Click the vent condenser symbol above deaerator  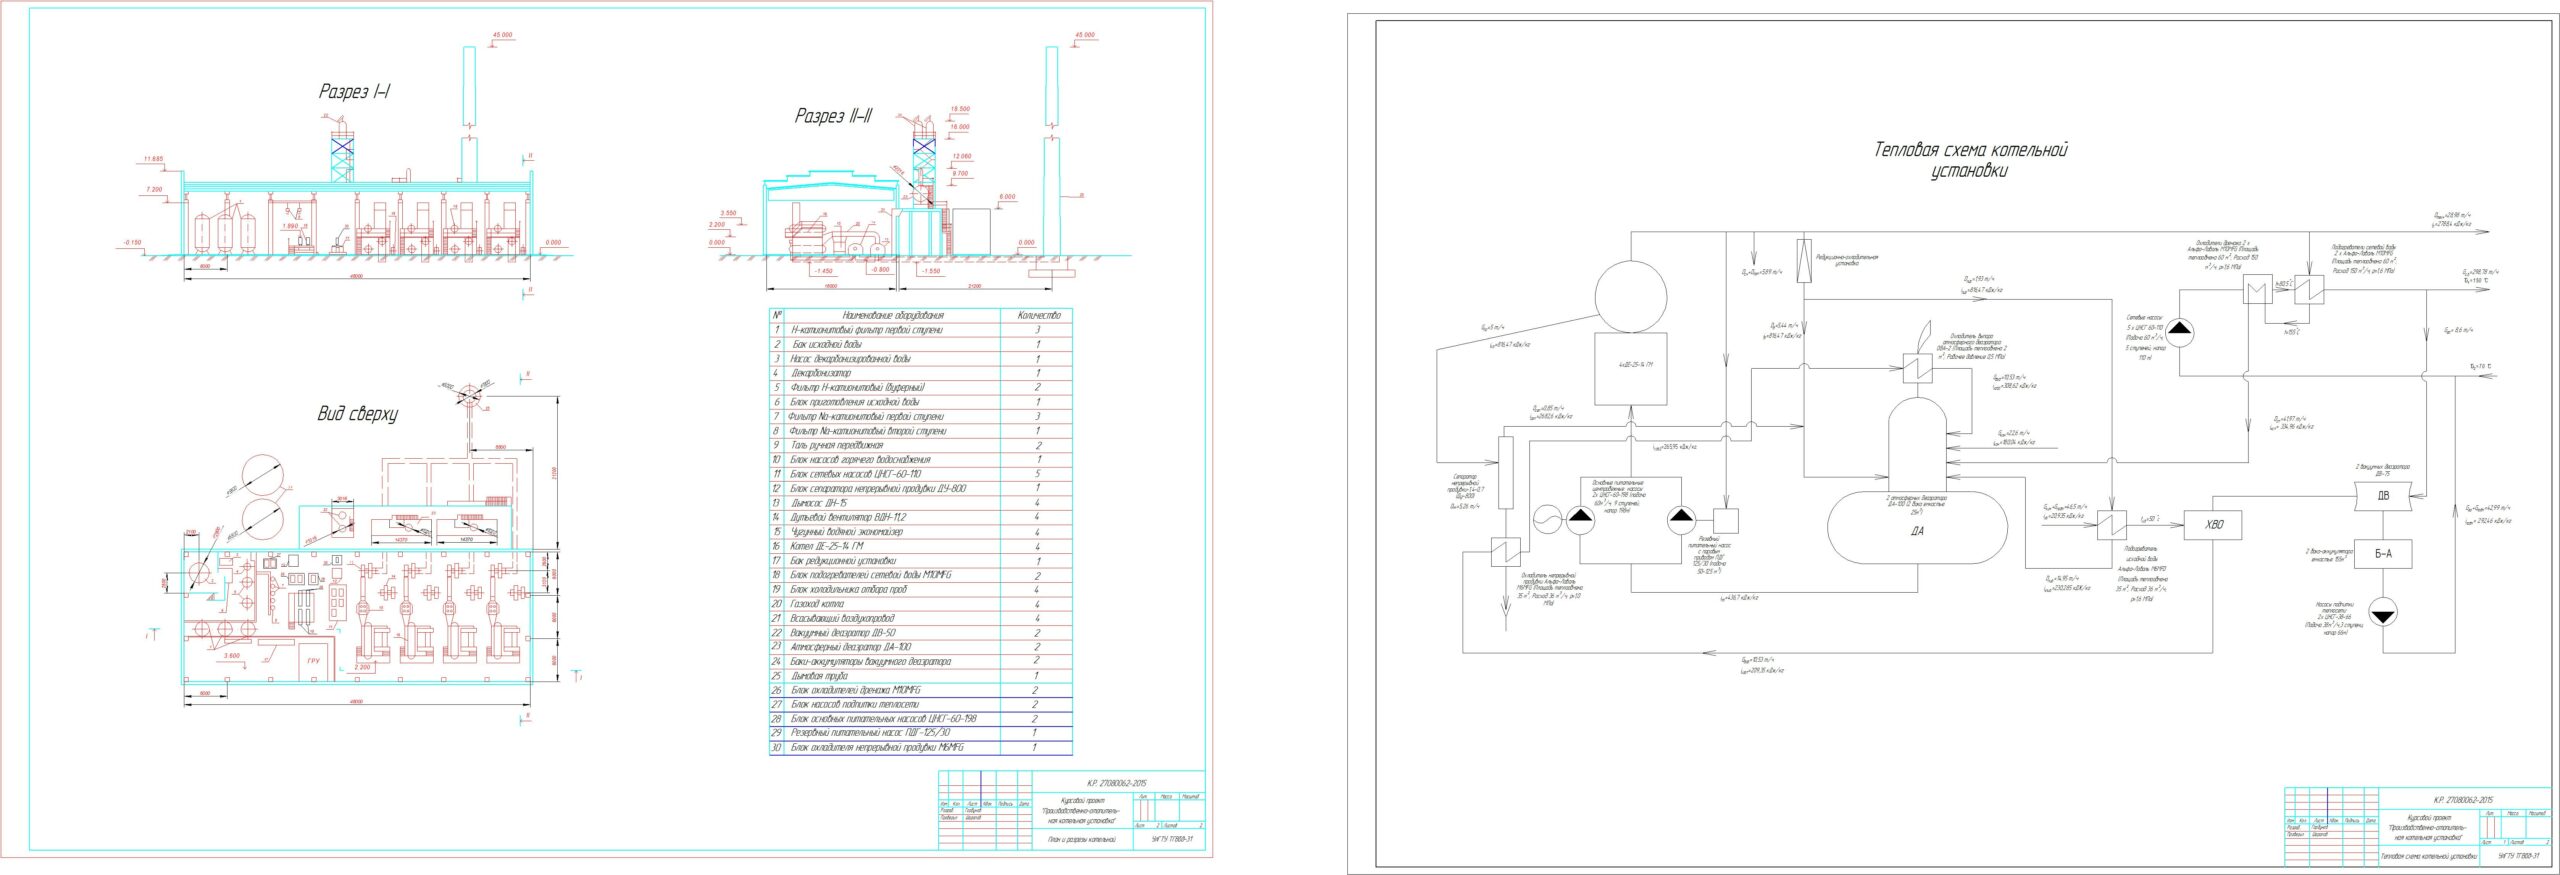[1918, 369]
